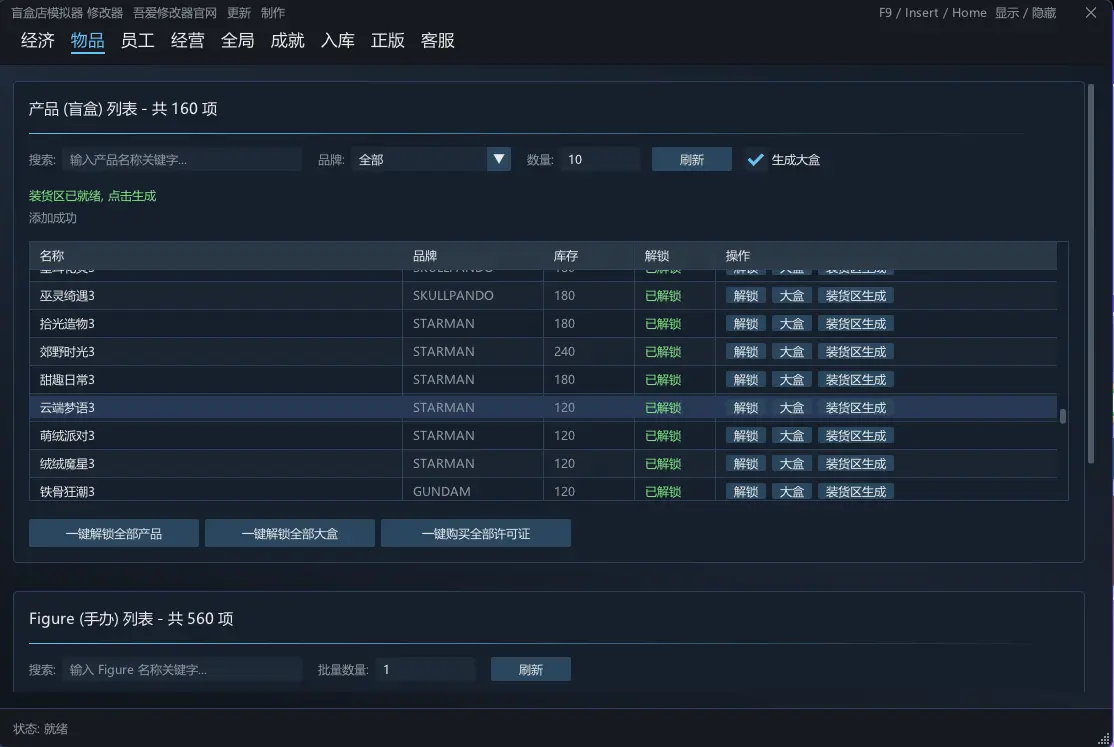Viewport: 1114px width, 747px height.
Task: Select the 成就 tab
Action: pos(287,41)
